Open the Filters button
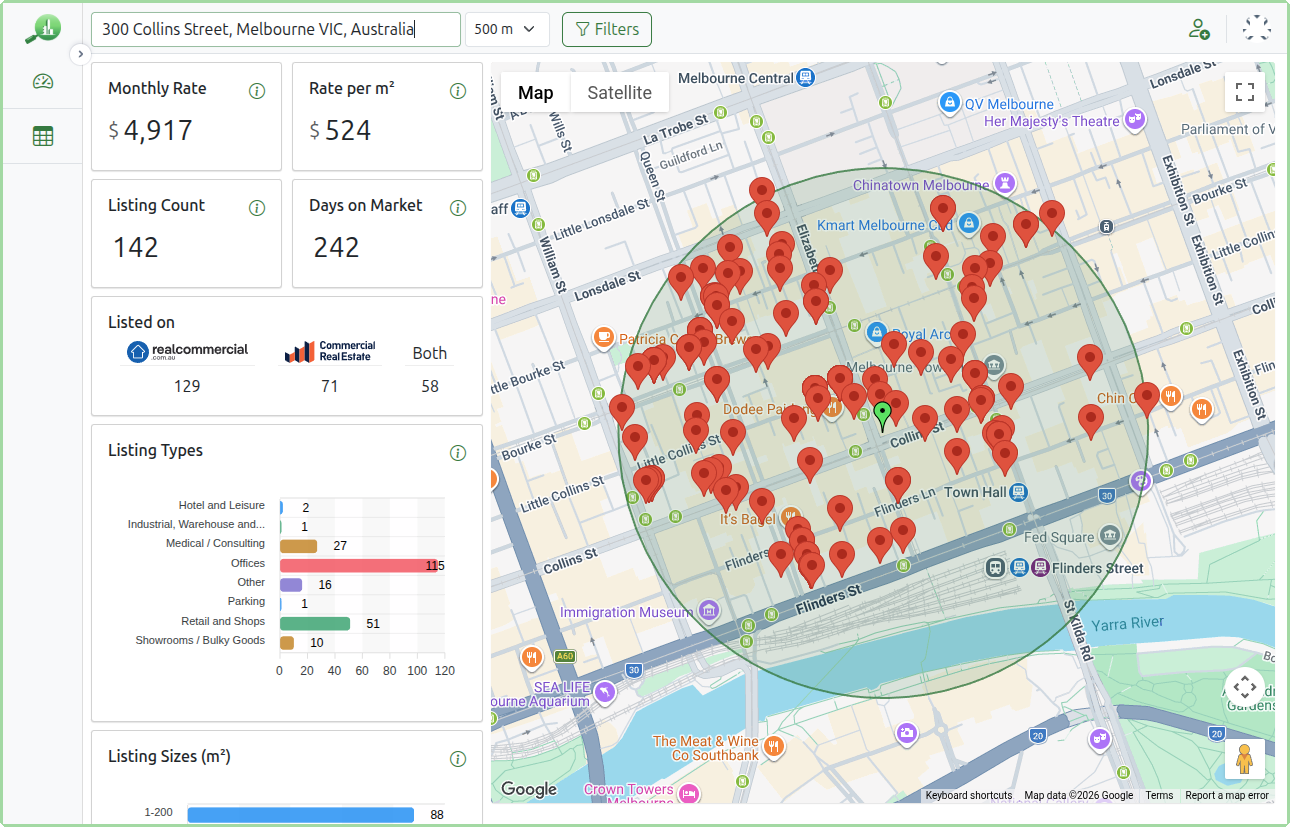 pyautogui.click(x=607, y=29)
